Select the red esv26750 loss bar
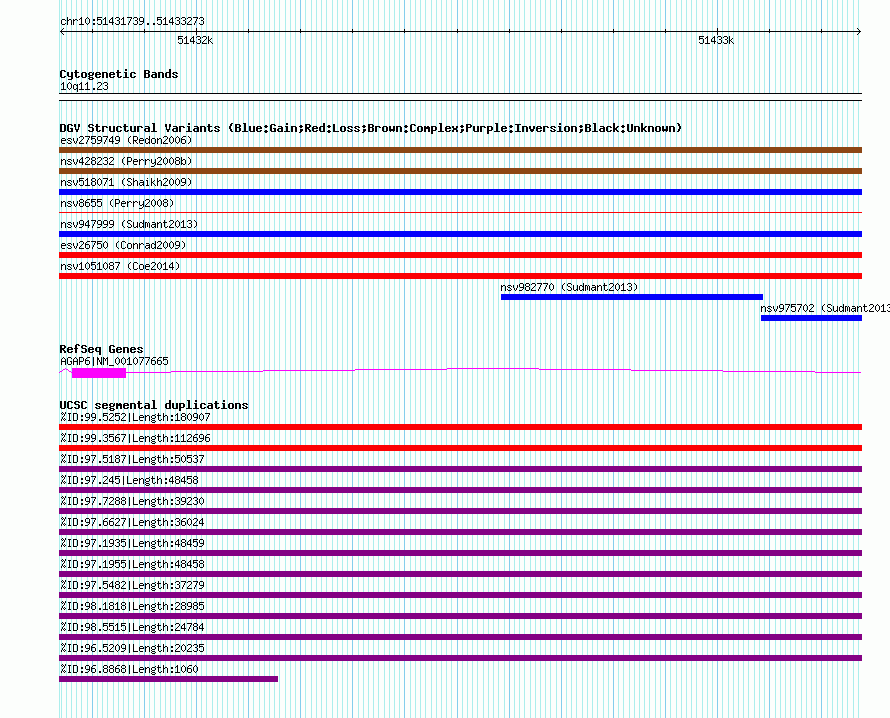The width and height of the screenshot is (890, 718). pos(460,255)
